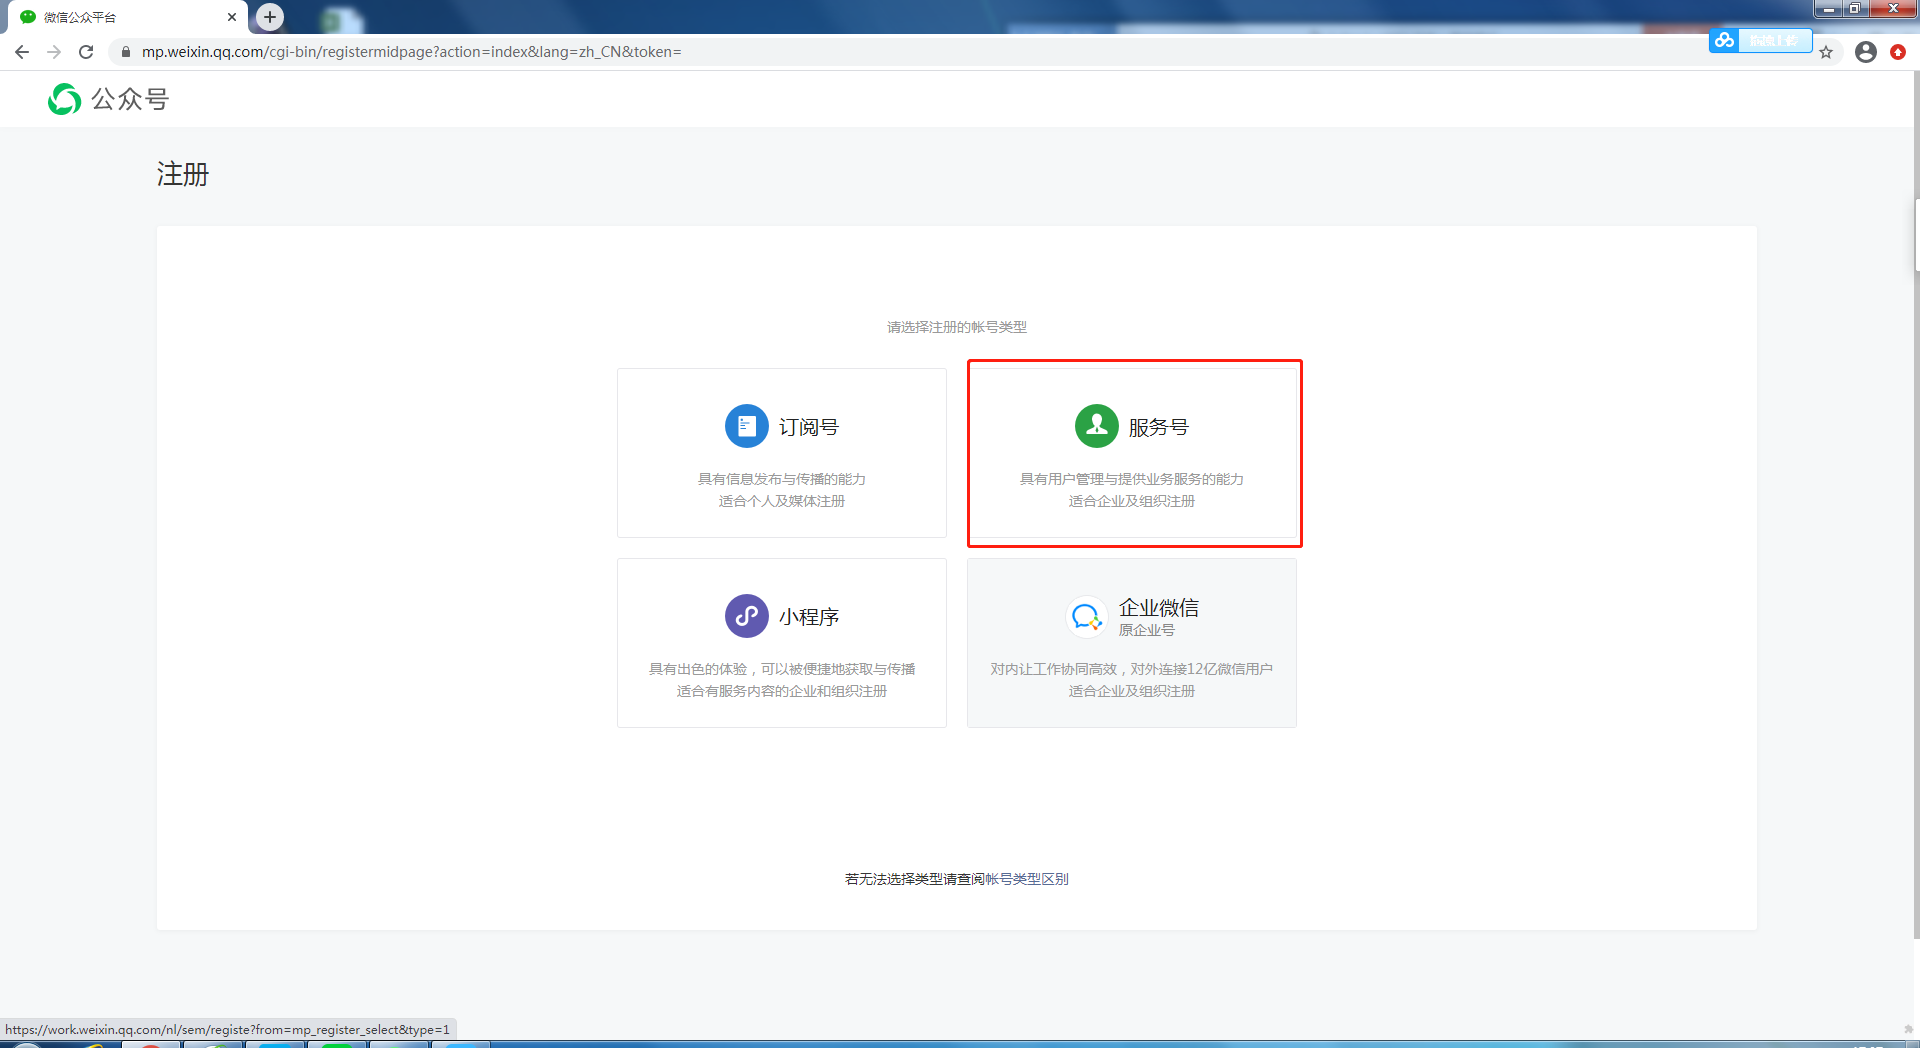Click the green 公众号 logo
This screenshot has width=1920, height=1048.
click(65, 99)
